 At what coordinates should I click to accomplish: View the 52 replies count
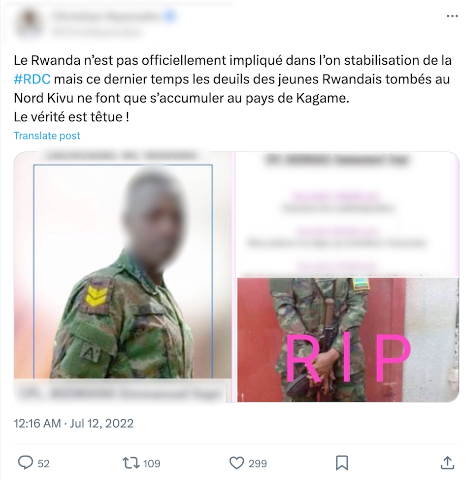pyautogui.click(x=43, y=463)
